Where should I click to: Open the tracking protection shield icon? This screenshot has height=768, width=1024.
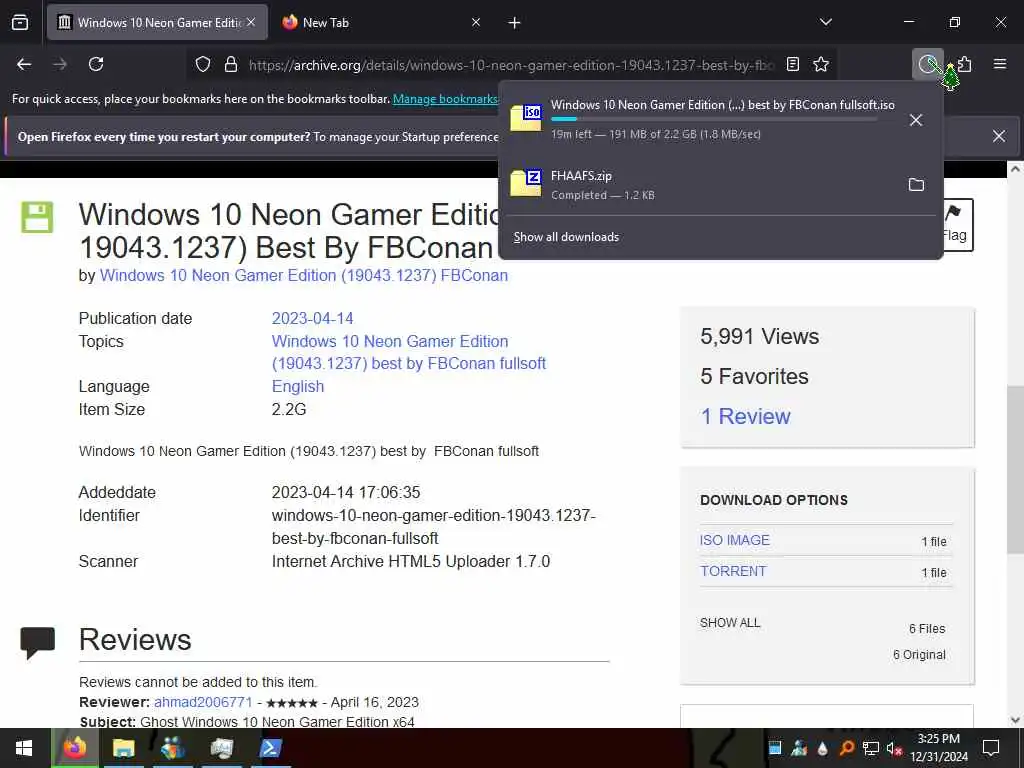coord(203,64)
